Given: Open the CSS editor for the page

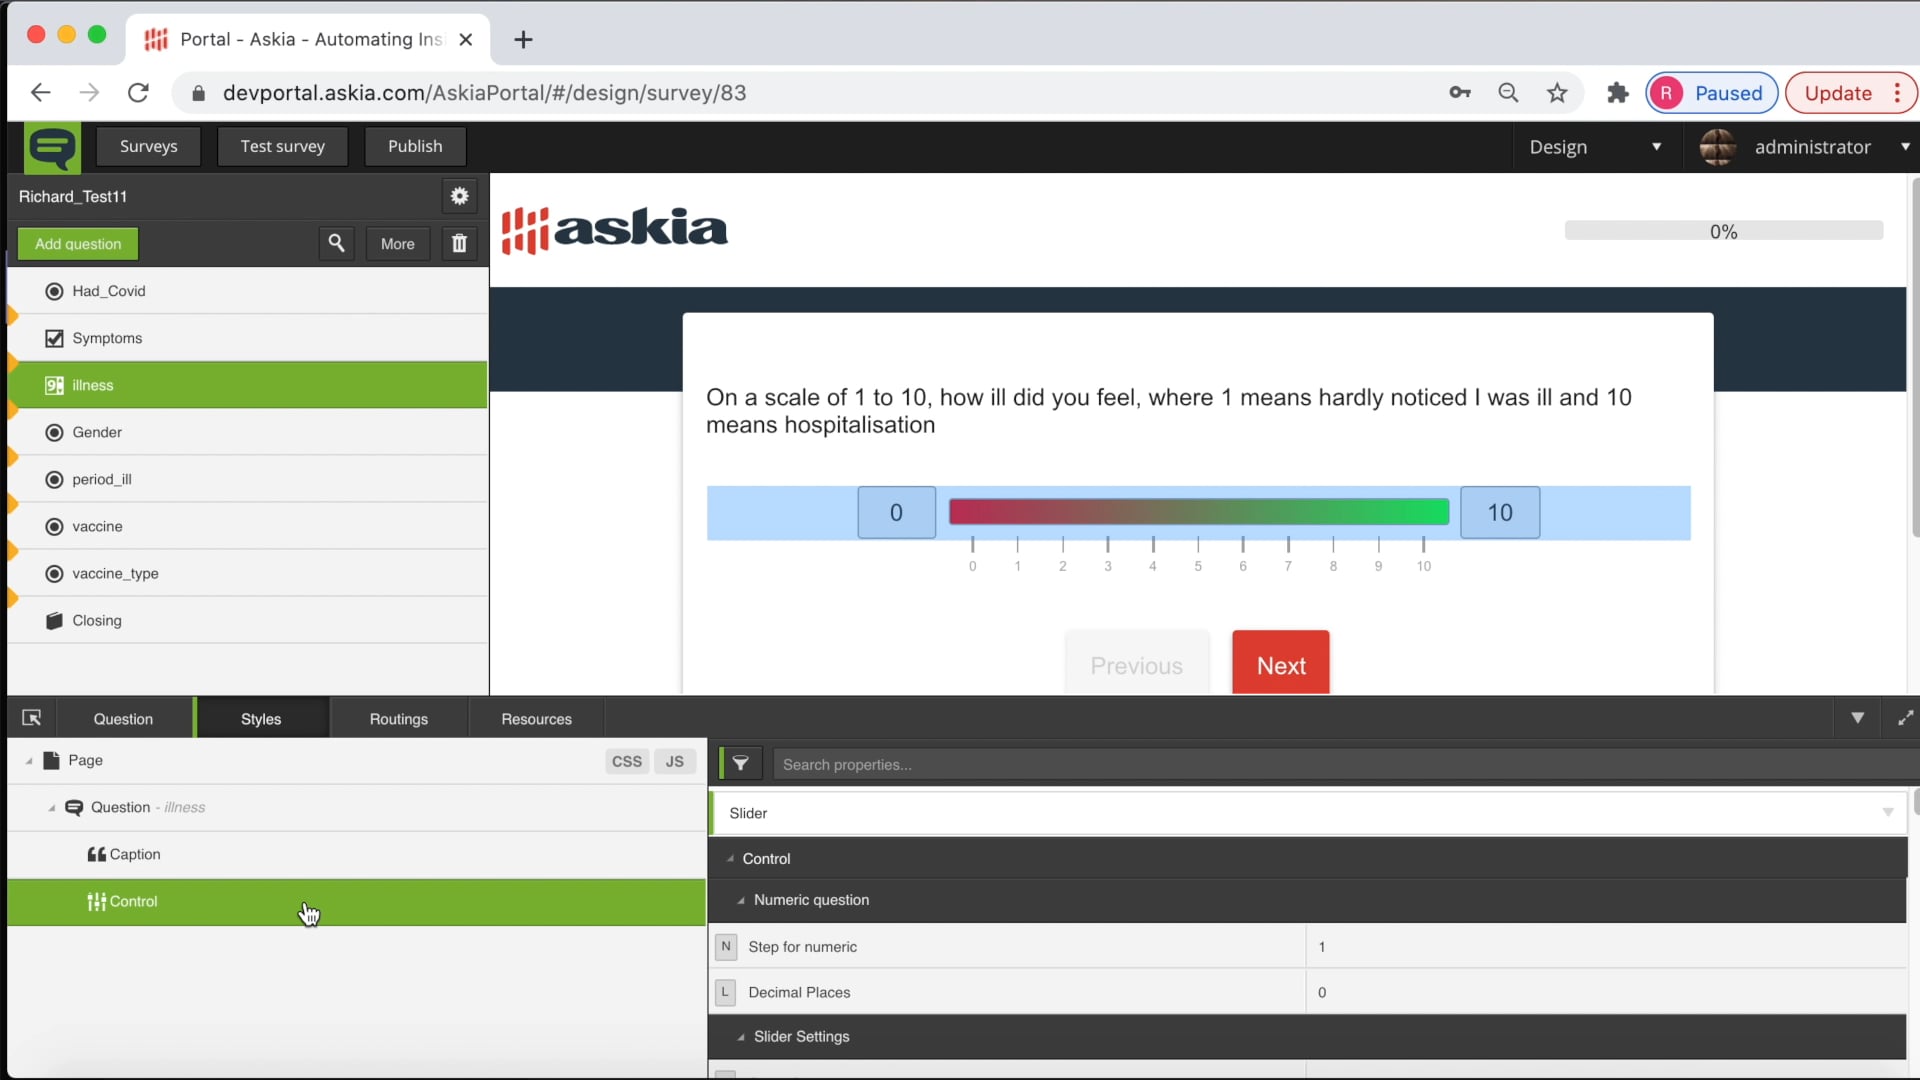Looking at the screenshot, I should [x=626, y=761].
